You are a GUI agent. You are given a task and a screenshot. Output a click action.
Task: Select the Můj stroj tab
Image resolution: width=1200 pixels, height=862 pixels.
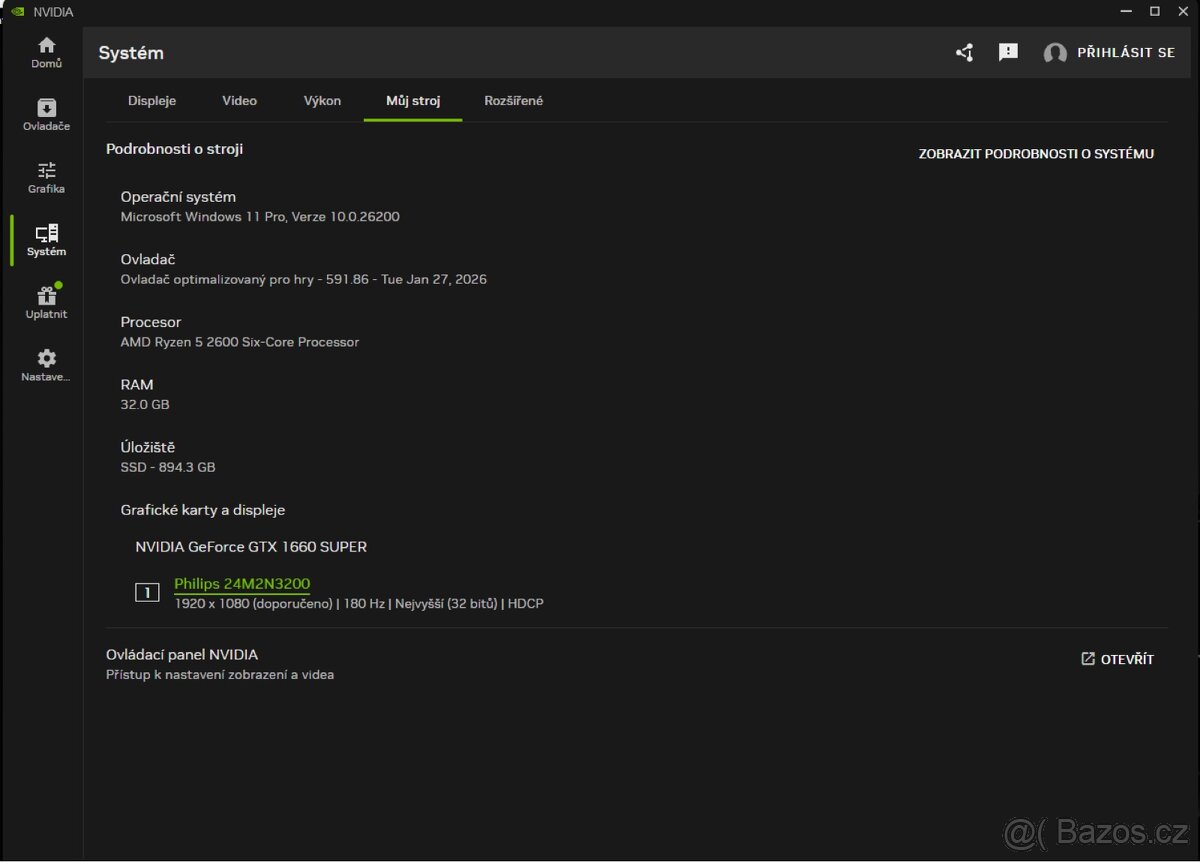[x=413, y=101]
